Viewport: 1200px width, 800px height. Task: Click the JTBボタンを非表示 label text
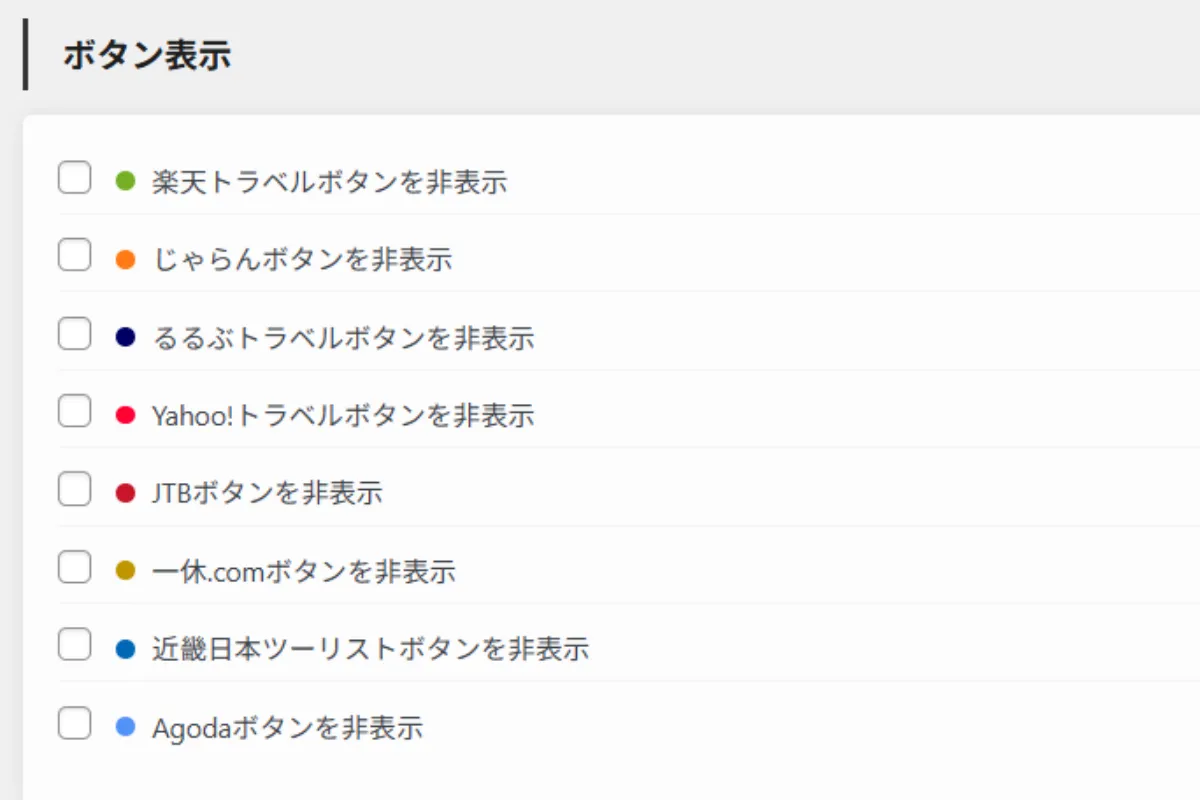point(267,491)
